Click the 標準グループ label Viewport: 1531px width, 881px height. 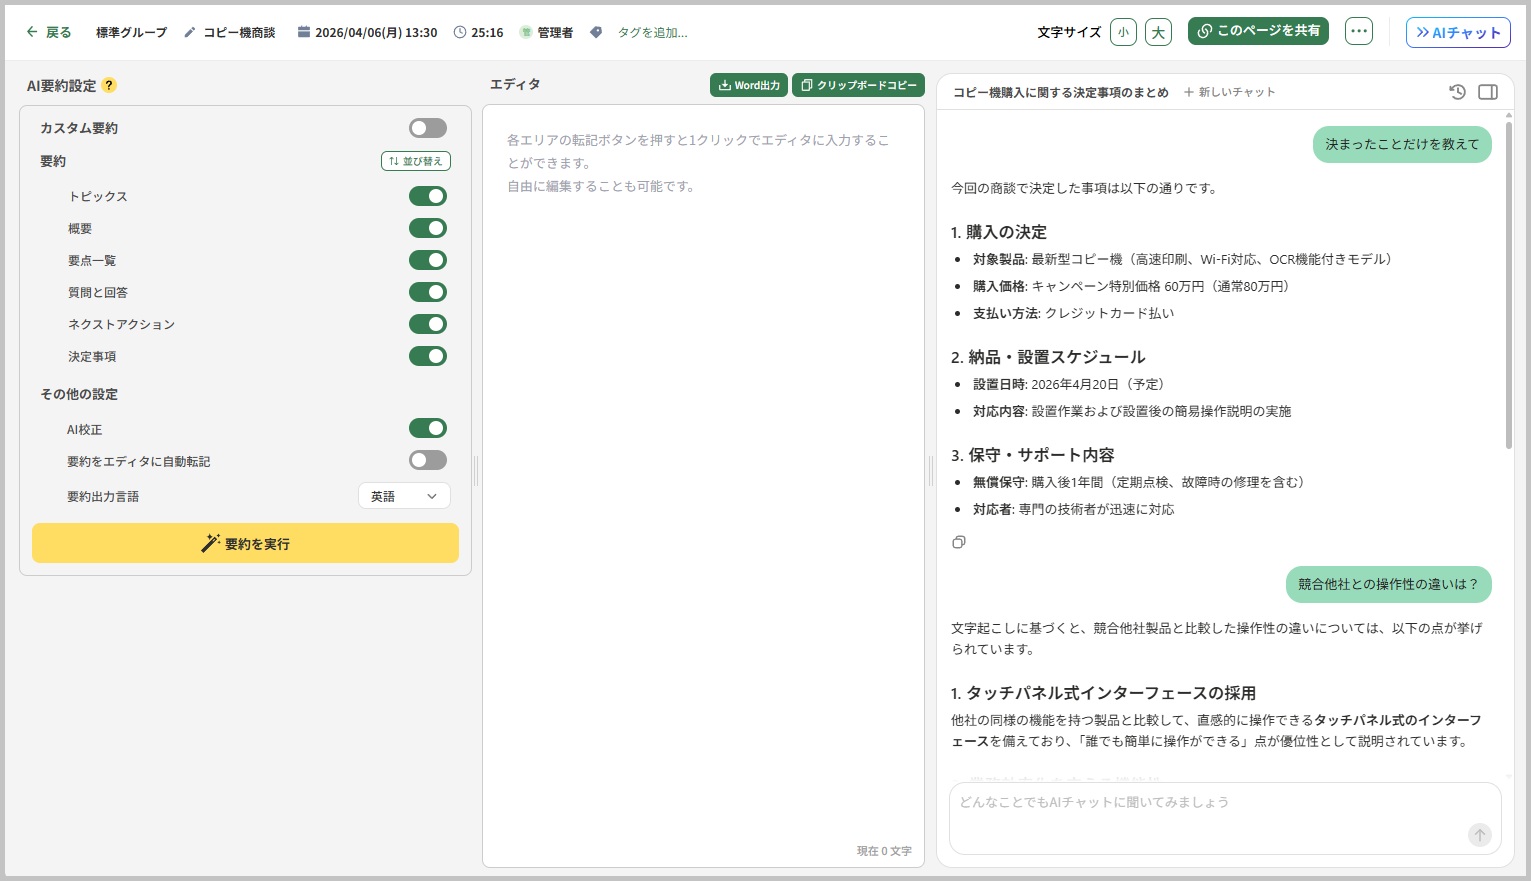131,32
